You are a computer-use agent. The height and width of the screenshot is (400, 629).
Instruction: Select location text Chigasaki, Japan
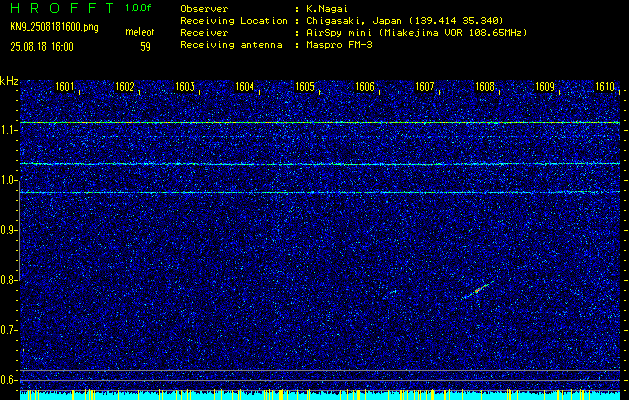[353, 21]
